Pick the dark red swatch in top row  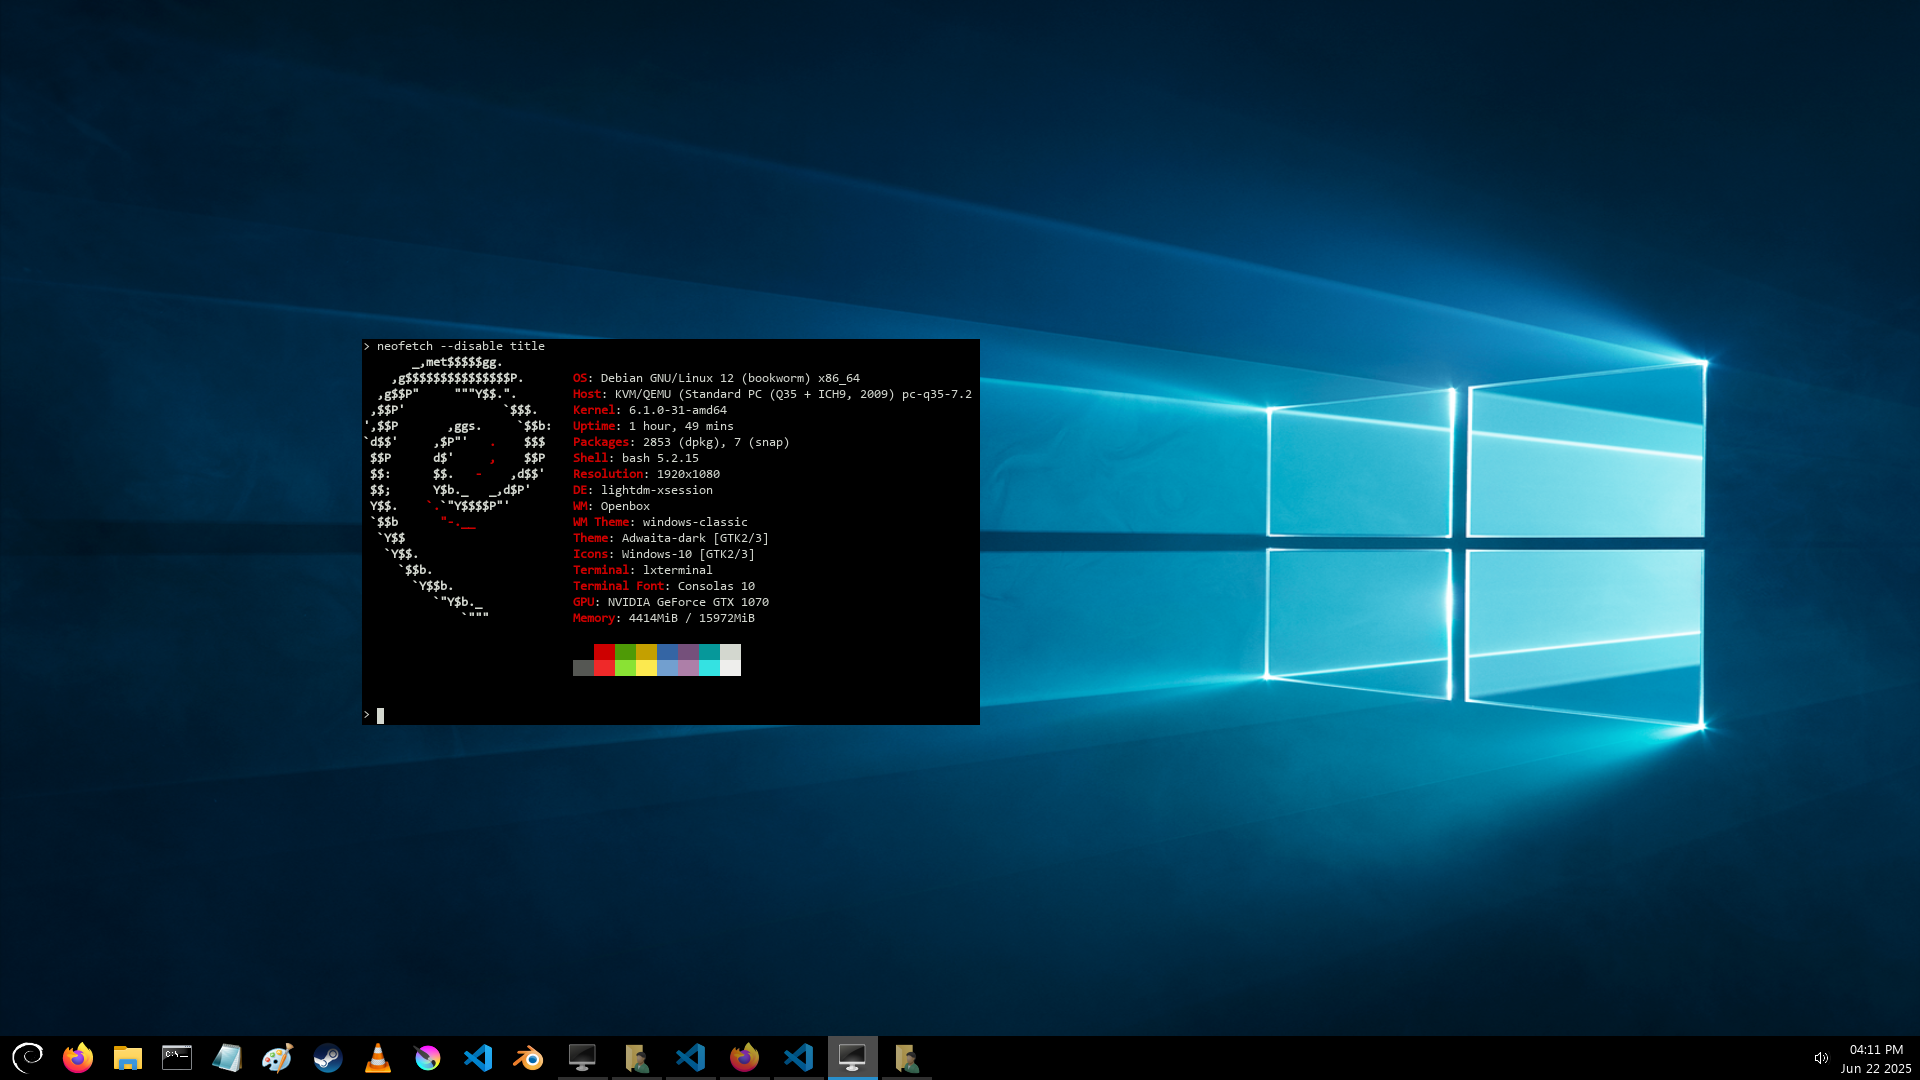(x=604, y=652)
